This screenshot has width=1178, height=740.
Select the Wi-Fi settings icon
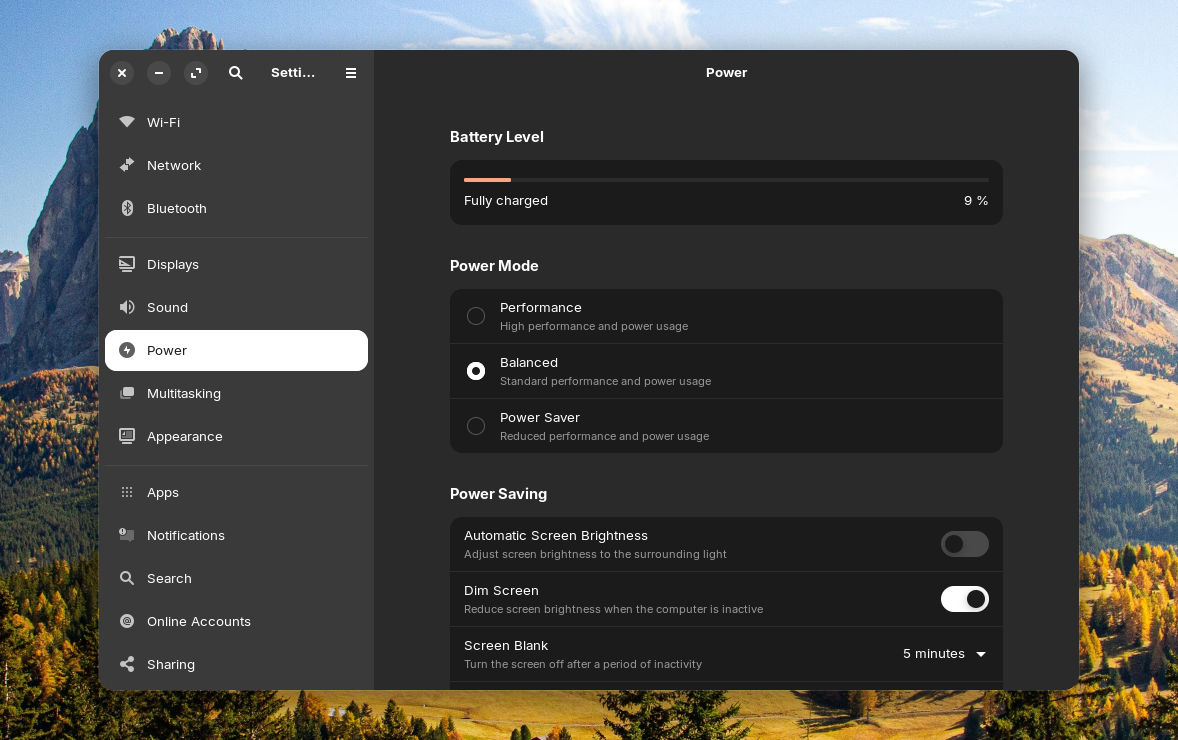[127, 122]
